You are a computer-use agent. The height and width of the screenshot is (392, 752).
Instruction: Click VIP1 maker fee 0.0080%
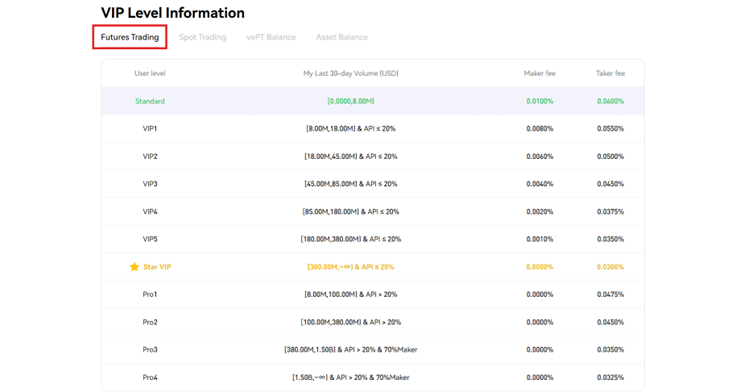pos(540,129)
